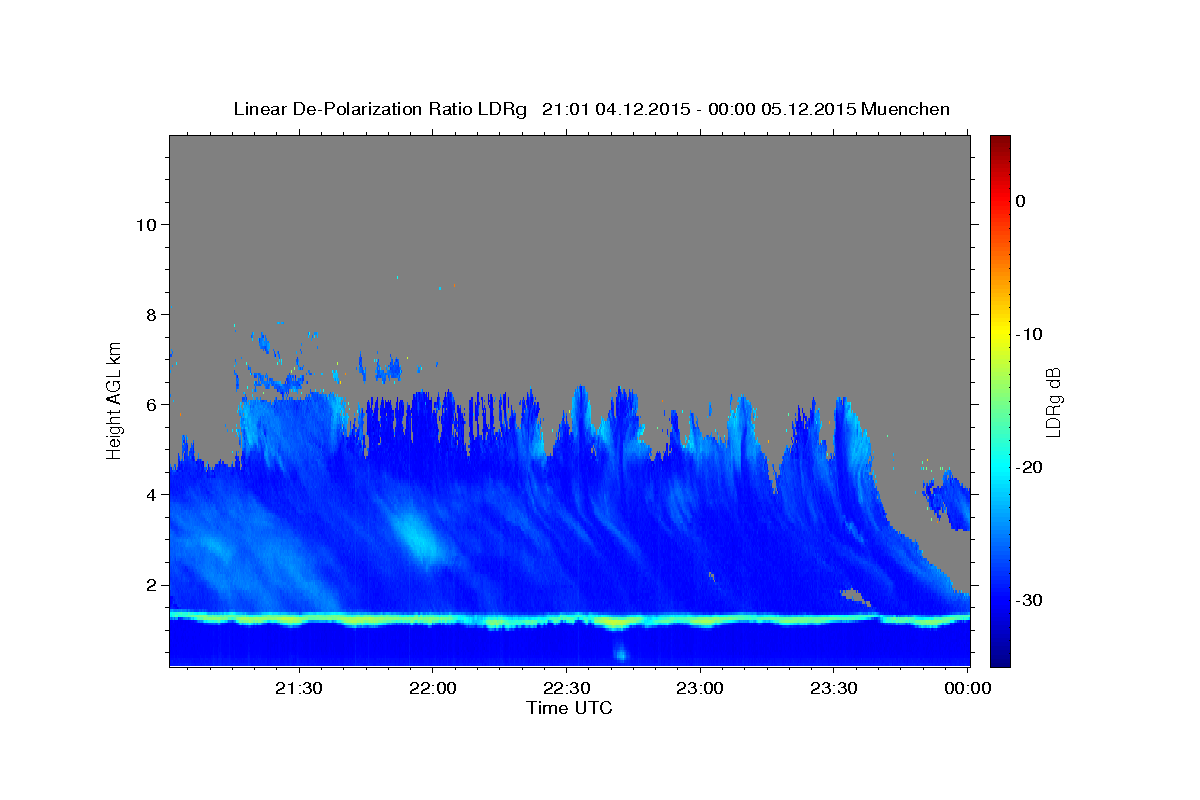Click the isolated blue cloud patch near 00:00 at 4 km

(x=948, y=500)
